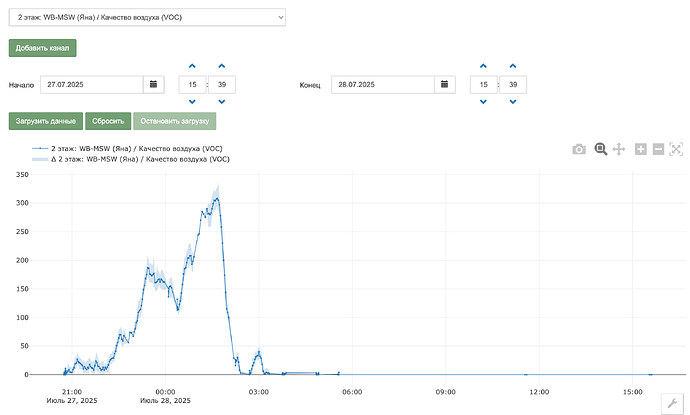Click the Сбросить button
This screenshot has height=415, width=690.
click(x=108, y=121)
